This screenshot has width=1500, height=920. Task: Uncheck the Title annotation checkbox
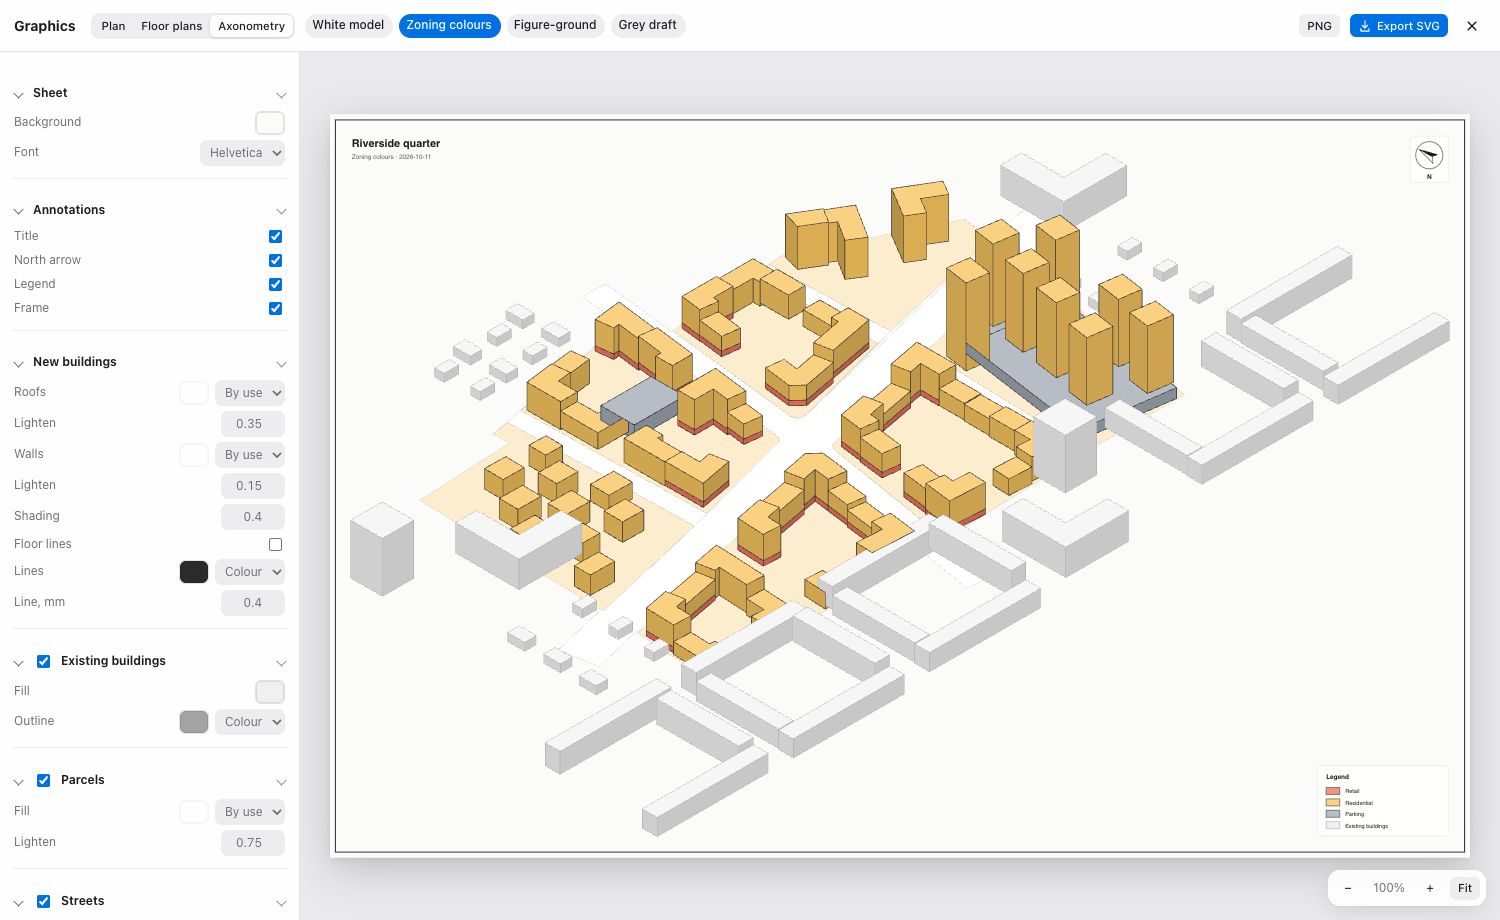(275, 236)
